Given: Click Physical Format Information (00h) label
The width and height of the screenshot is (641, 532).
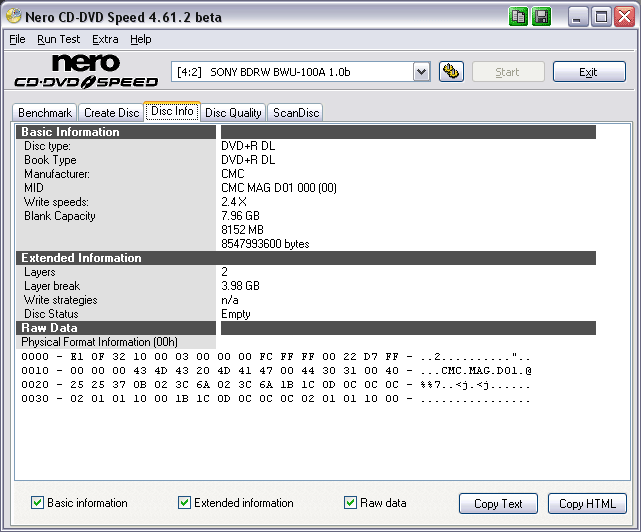Looking at the screenshot, I should click(x=99, y=342).
